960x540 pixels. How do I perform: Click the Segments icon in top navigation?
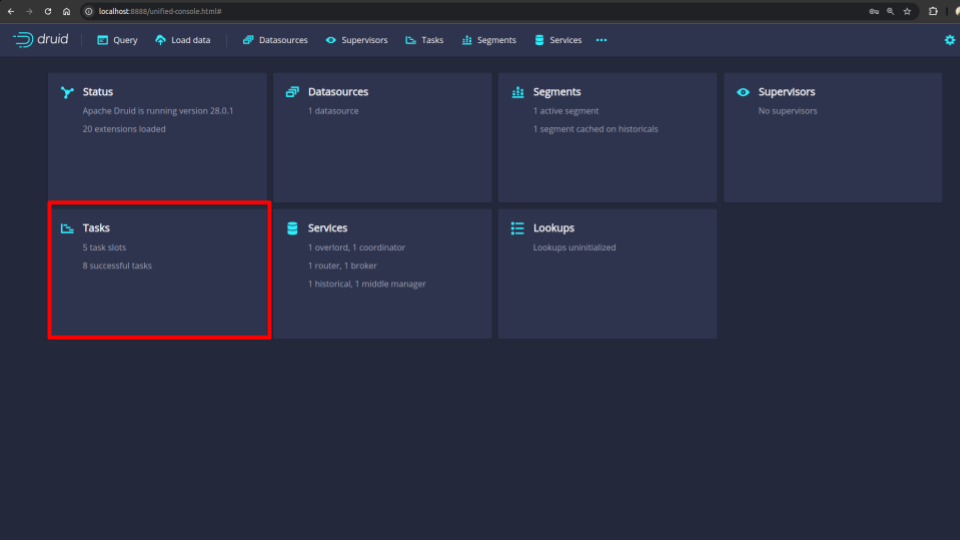(467, 40)
